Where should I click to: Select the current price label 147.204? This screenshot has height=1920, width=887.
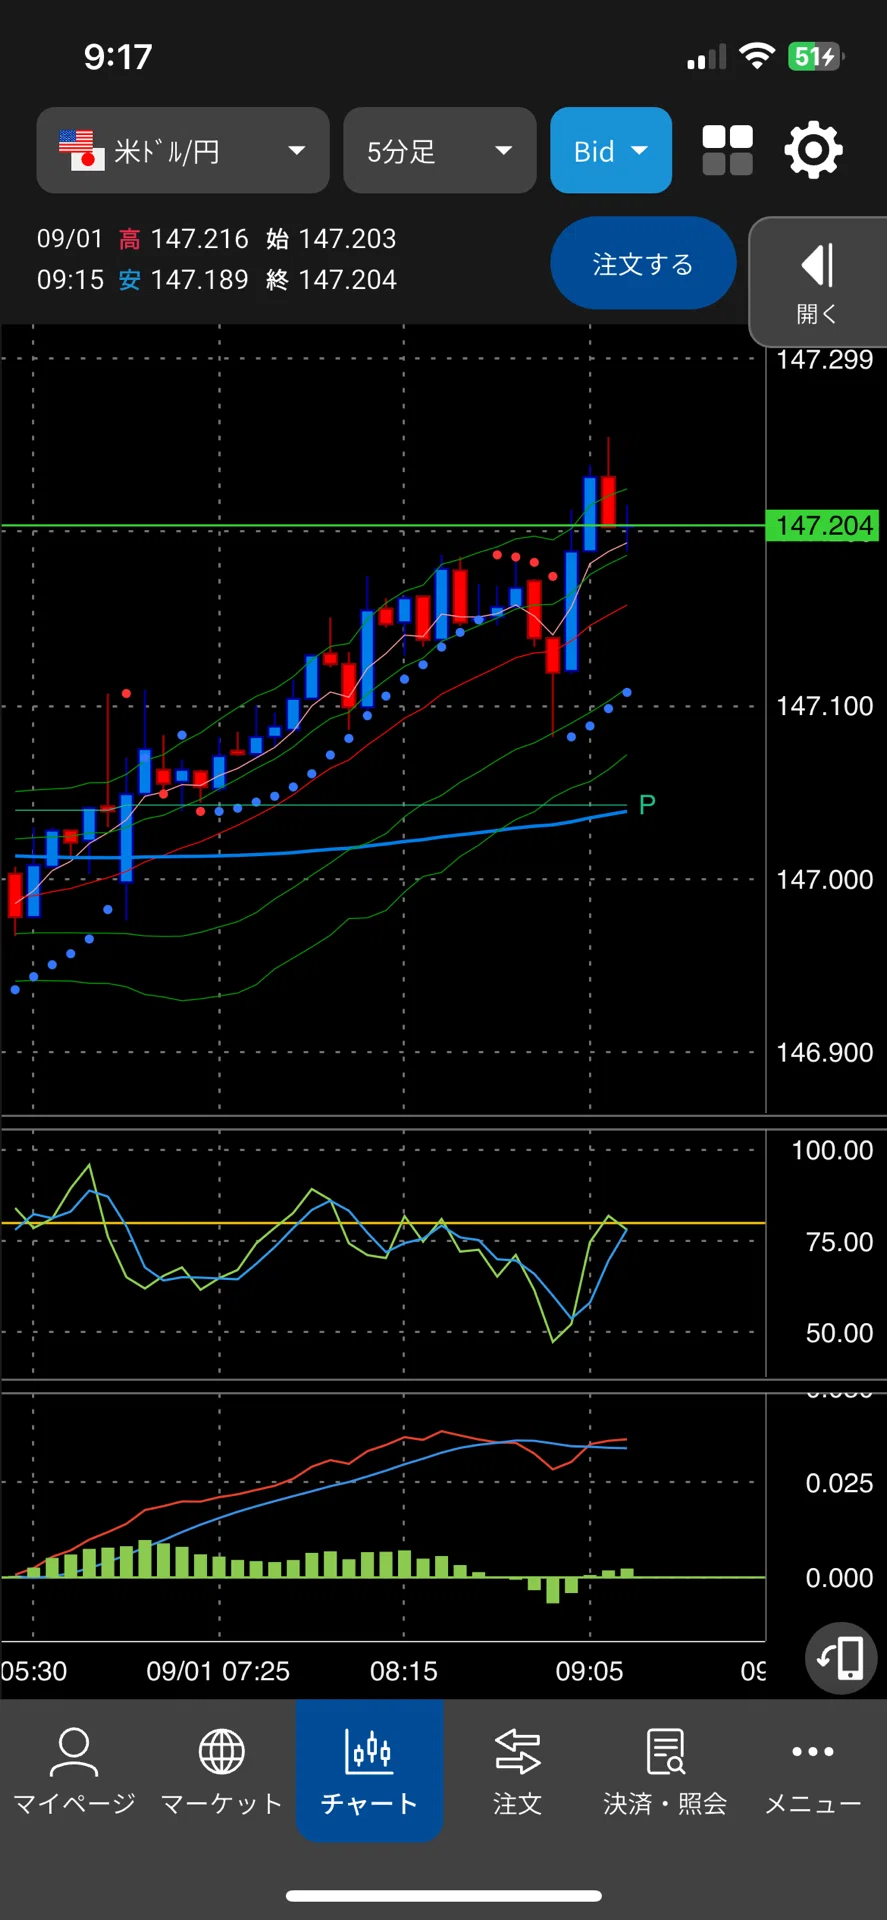coord(823,525)
